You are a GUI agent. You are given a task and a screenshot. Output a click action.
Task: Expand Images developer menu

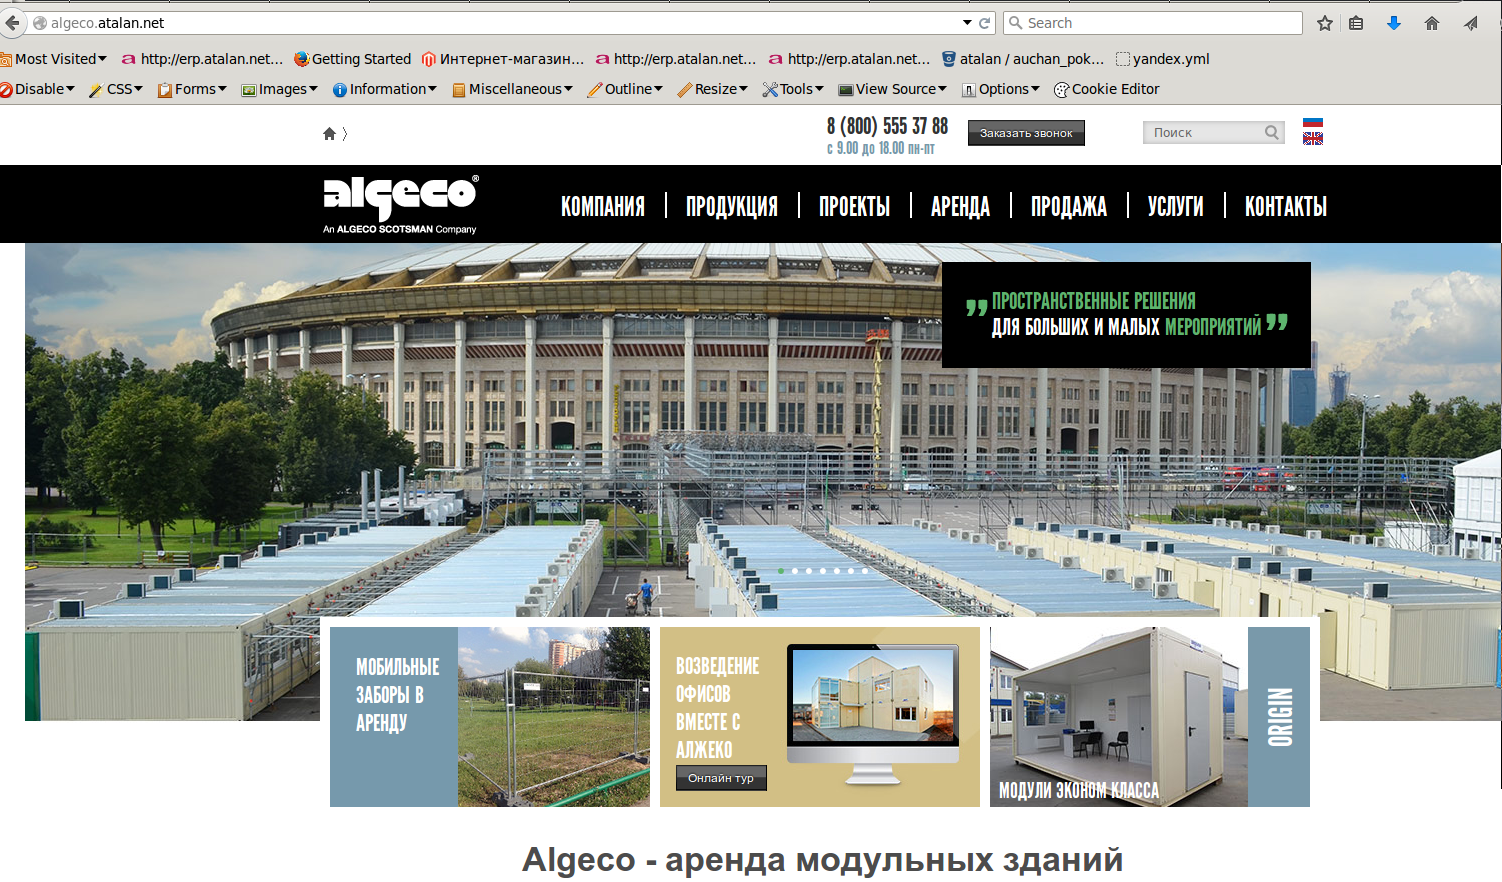(x=279, y=89)
